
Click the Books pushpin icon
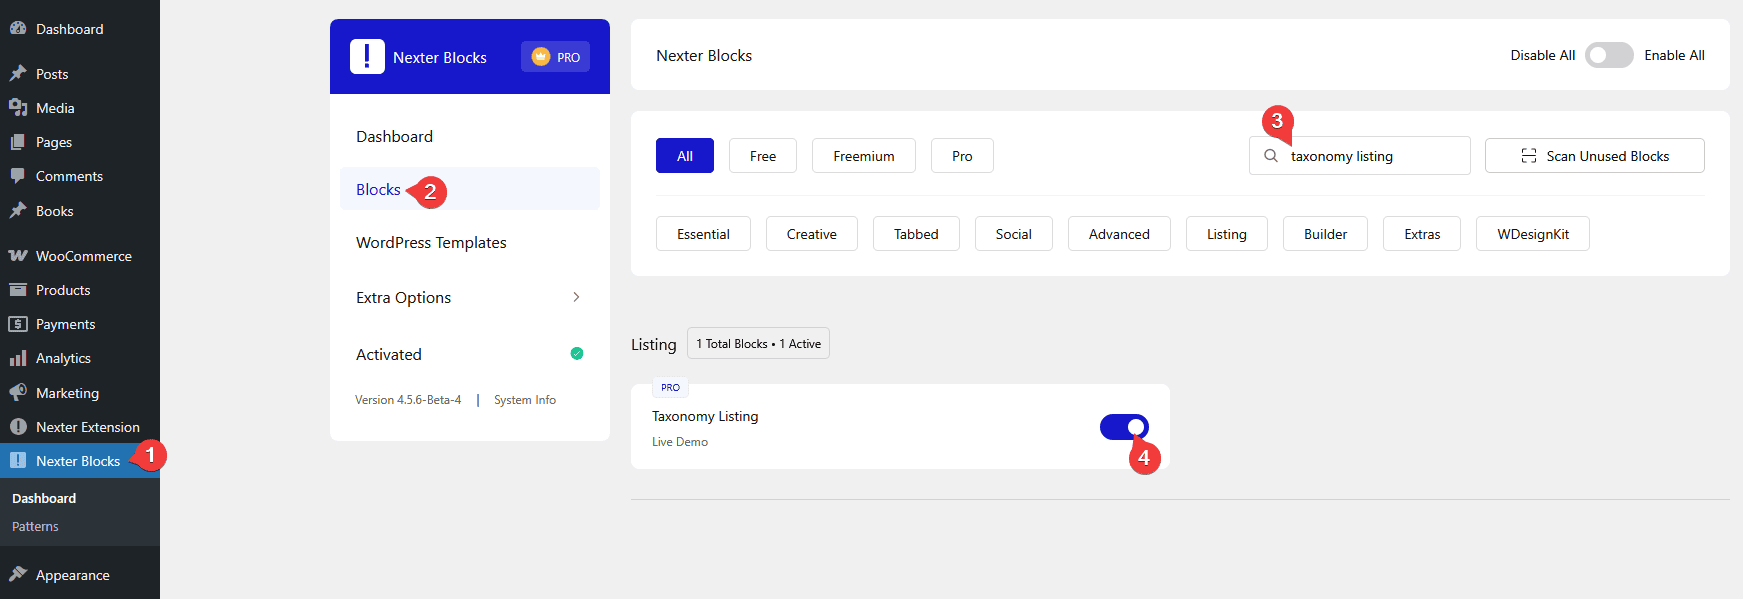tap(18, 211)
